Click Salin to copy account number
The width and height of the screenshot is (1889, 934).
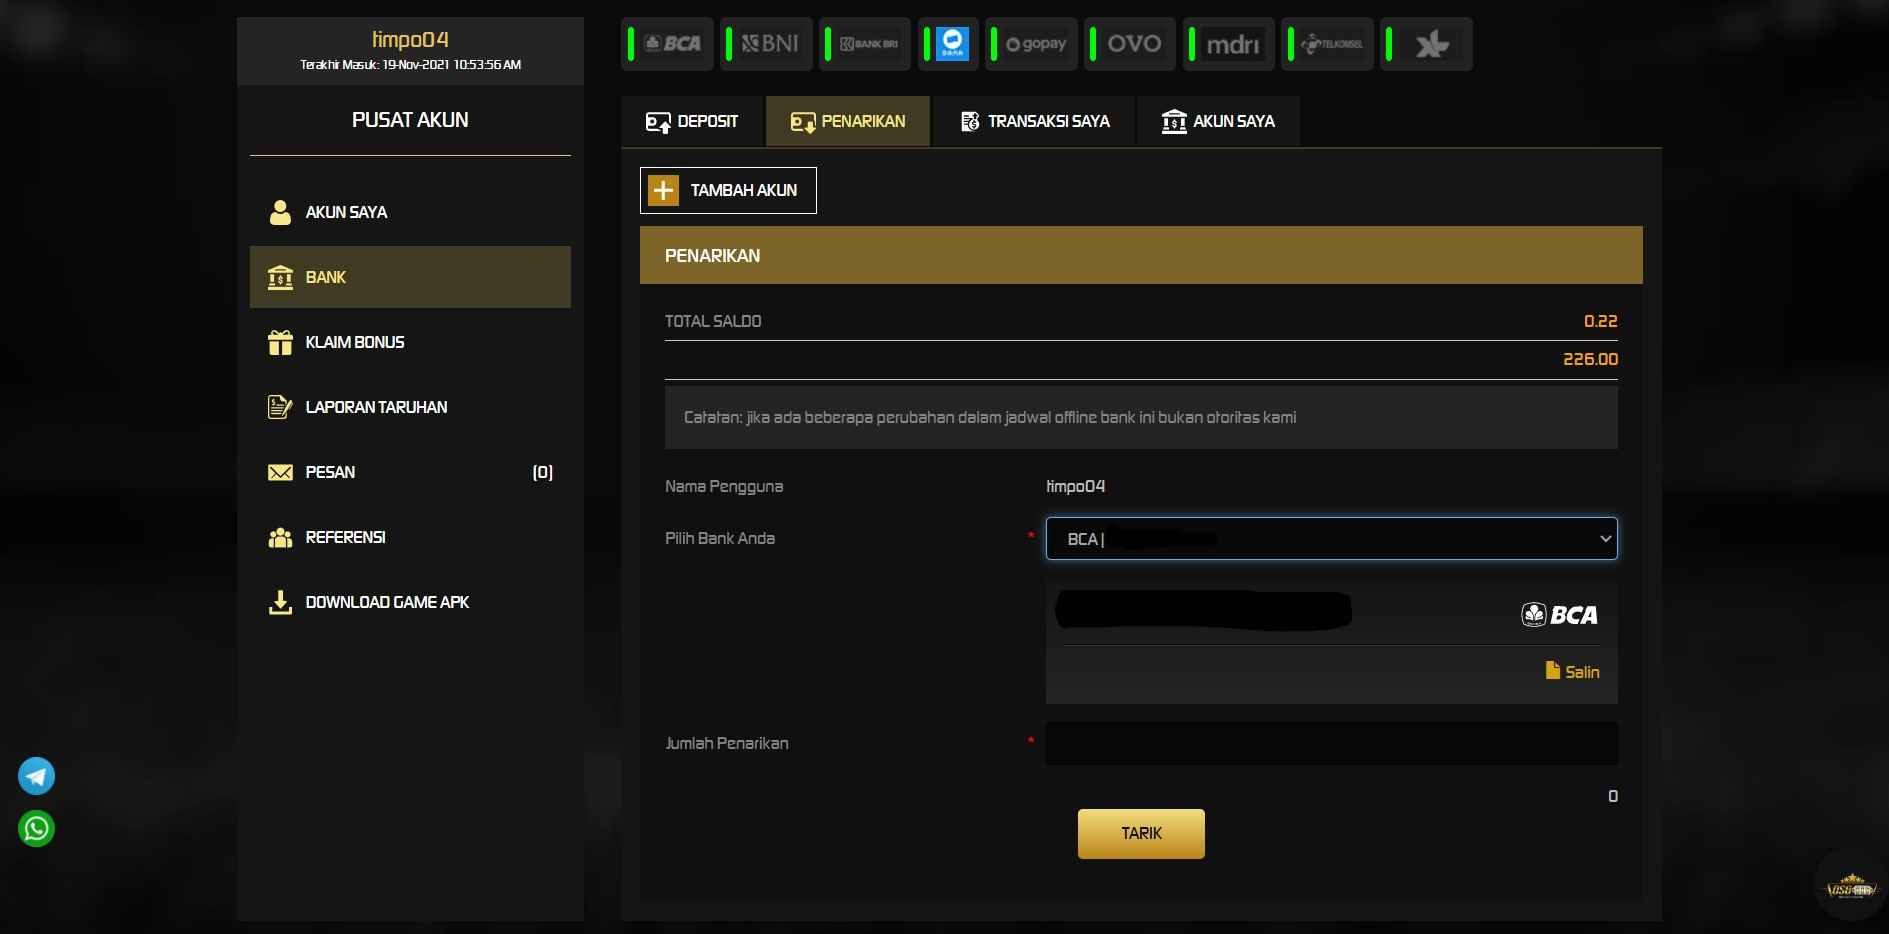click(1571, 671)
